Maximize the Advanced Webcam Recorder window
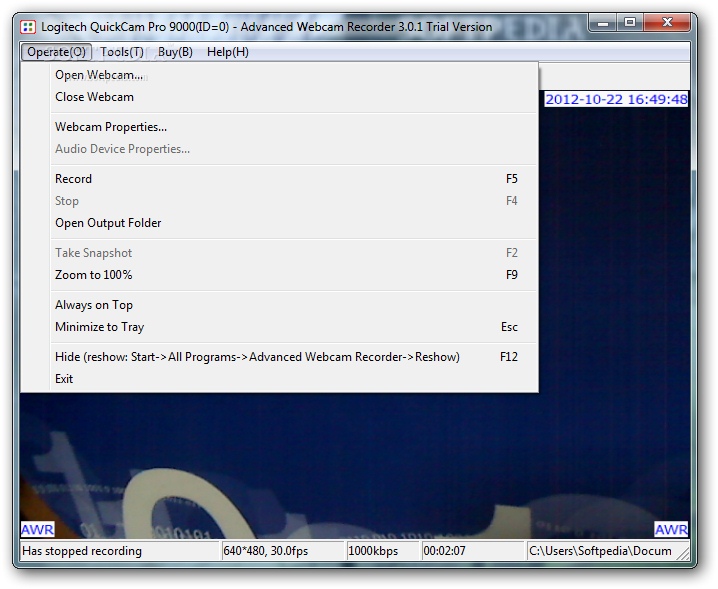718x589 pixels. click(x=630, y=22)
